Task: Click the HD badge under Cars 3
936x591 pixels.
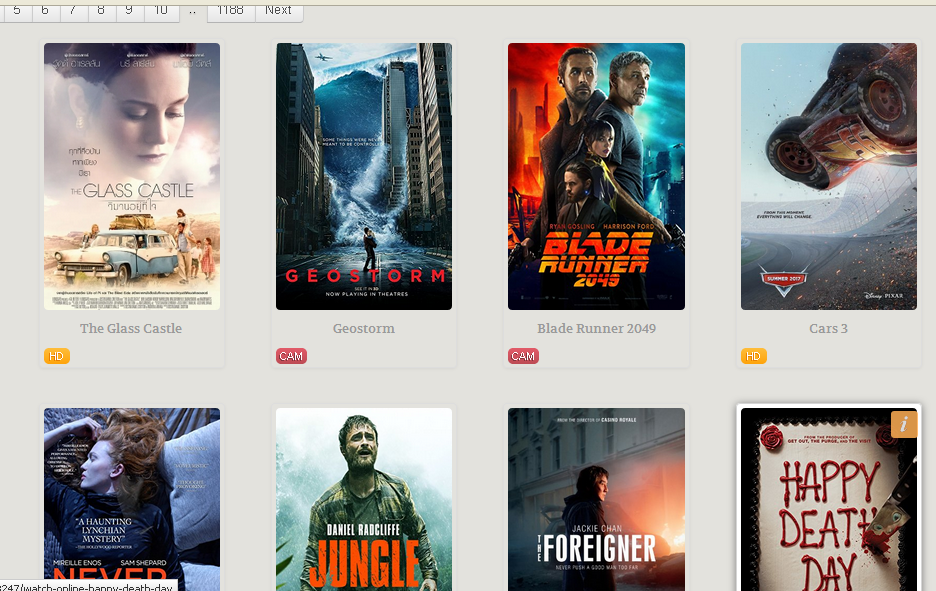Action: pos(754,356)
